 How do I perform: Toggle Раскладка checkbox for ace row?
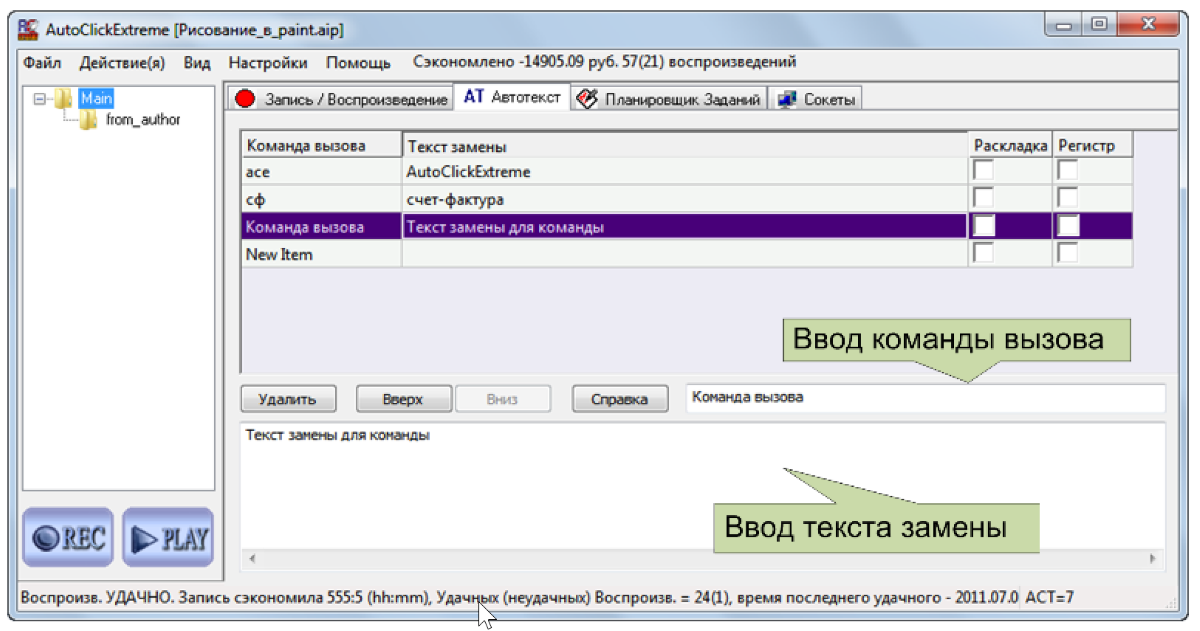point(984,171)
